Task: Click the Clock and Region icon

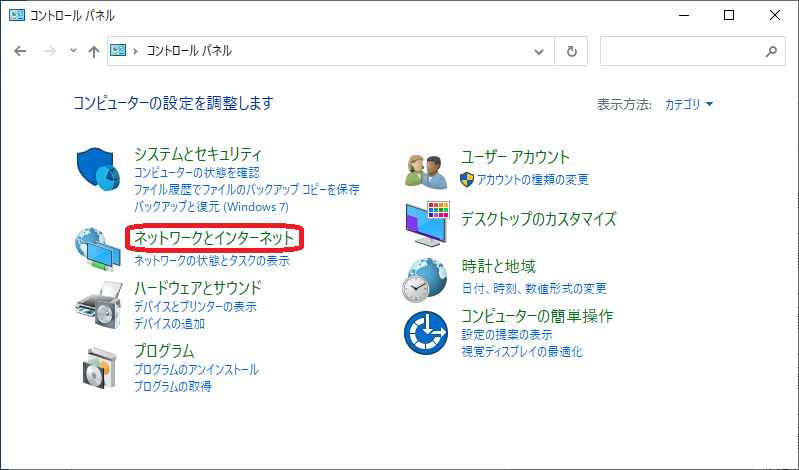Action: (x=427, y=279)
